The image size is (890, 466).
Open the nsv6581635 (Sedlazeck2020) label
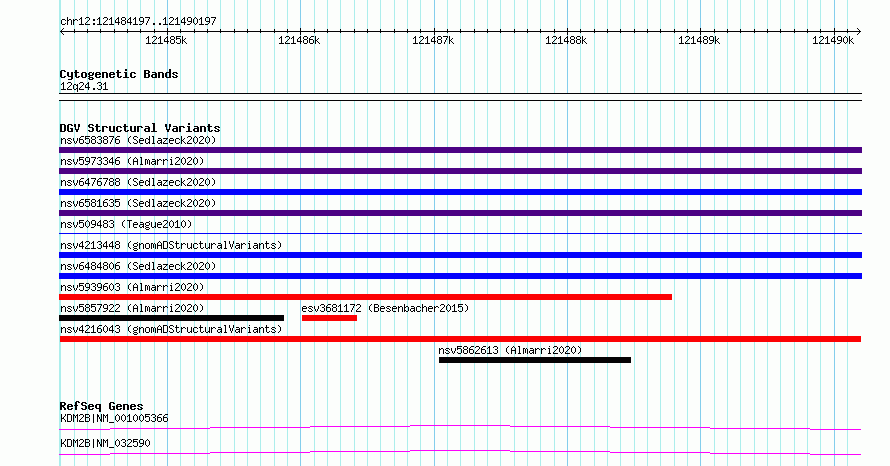[x=138, y=203]
